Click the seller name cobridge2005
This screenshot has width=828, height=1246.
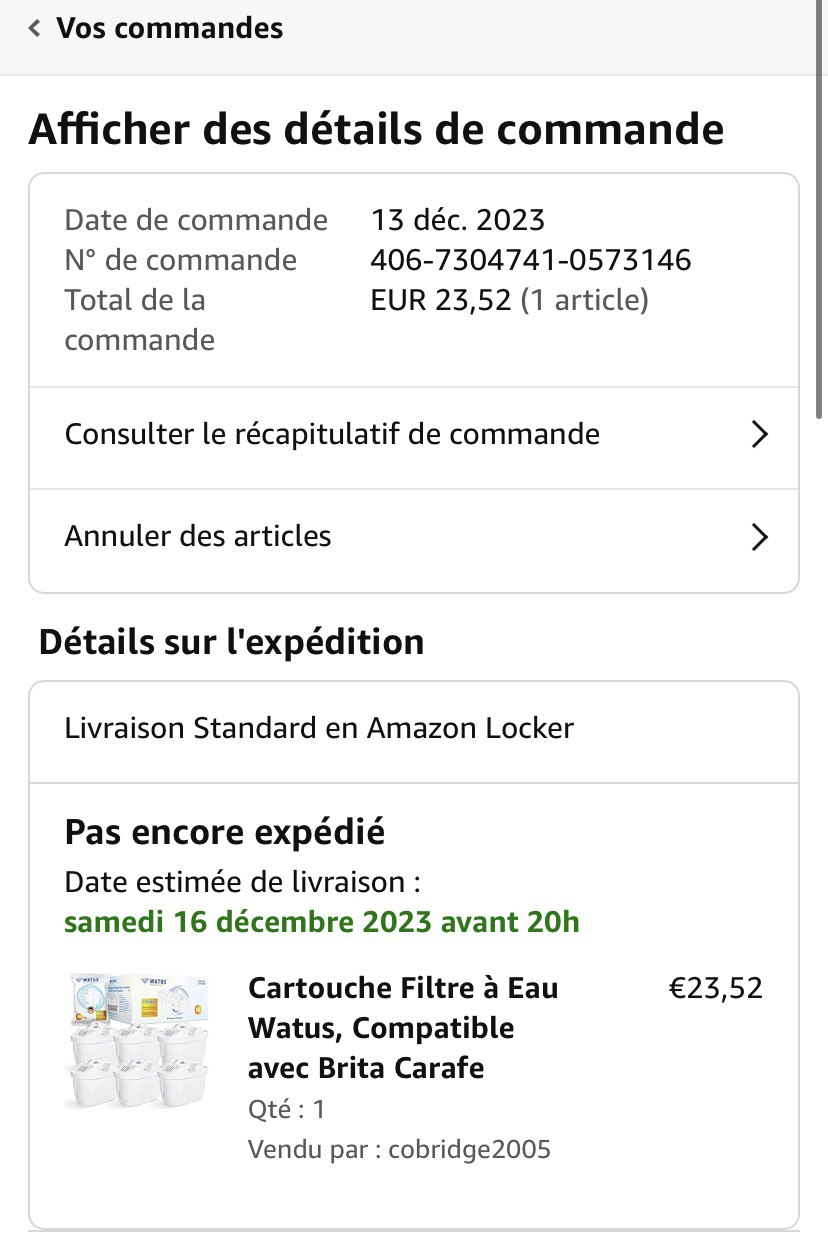click(x=469, y=1150)
